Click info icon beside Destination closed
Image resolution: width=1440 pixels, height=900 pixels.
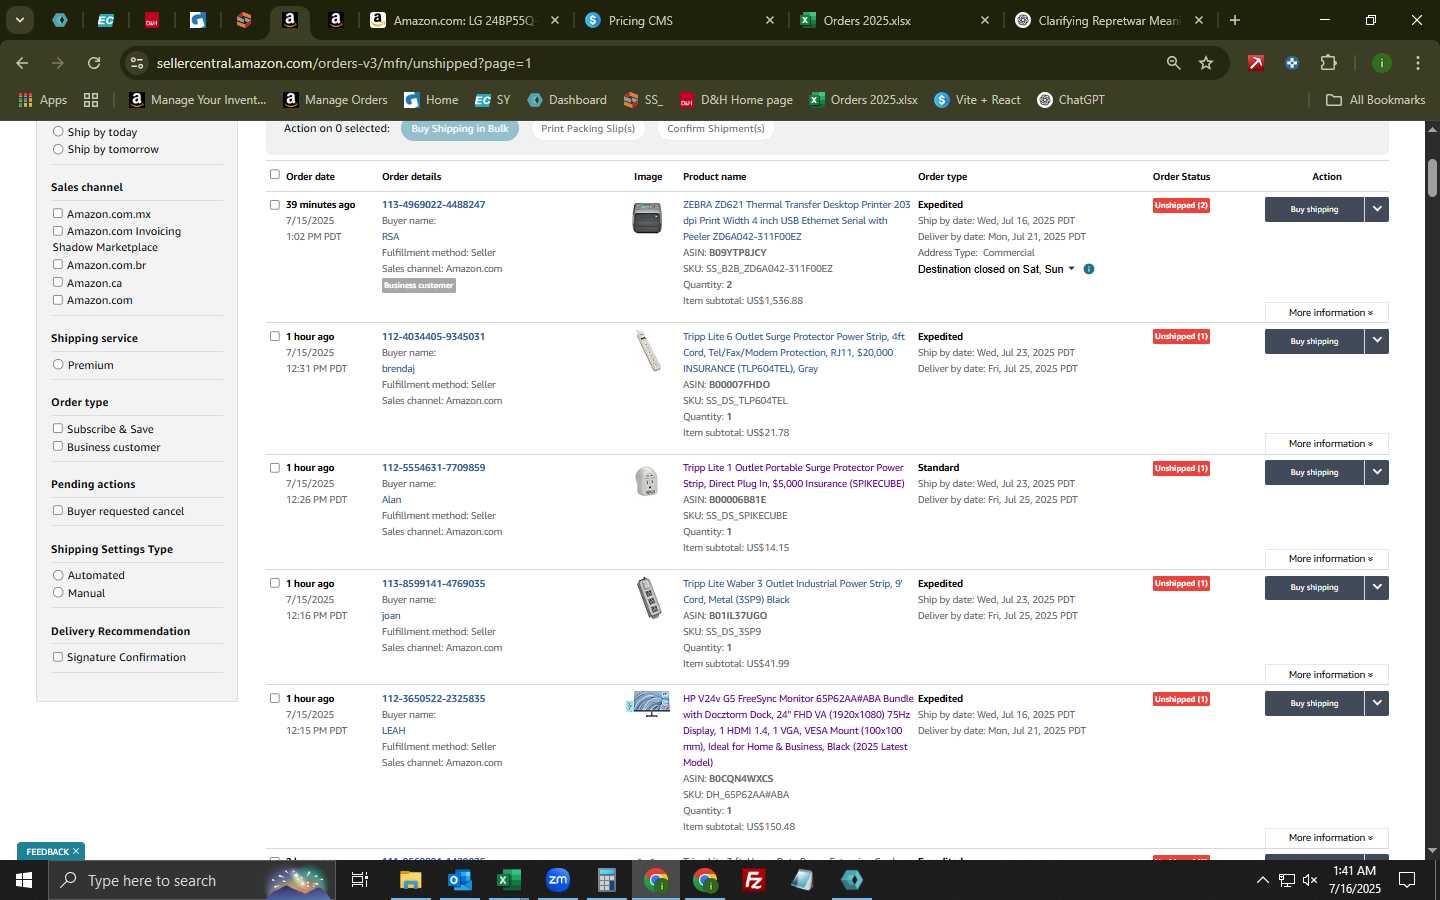[x=1089, y=269]
